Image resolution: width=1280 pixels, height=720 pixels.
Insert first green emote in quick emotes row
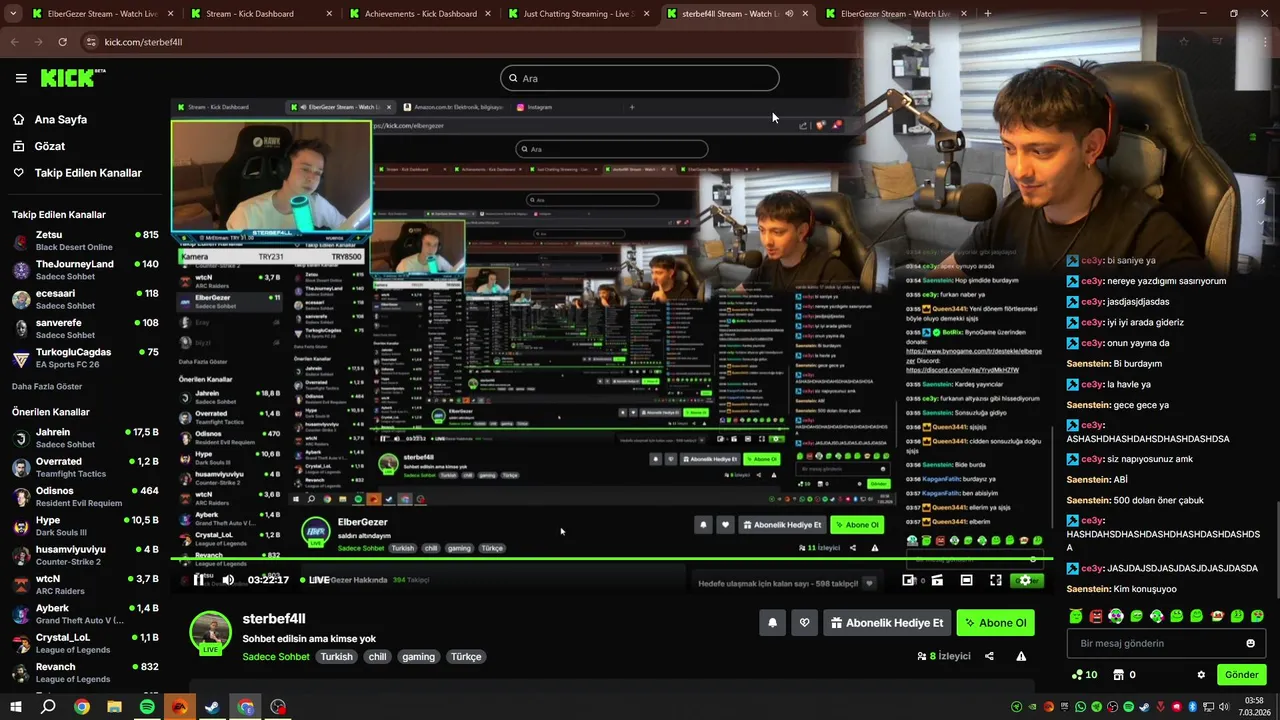1075,616
